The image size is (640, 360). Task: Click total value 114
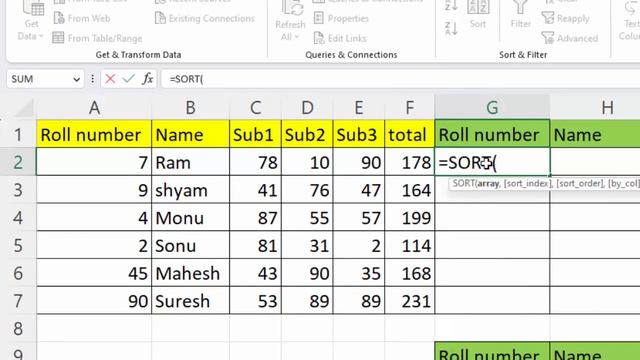[x=410, y=245]
